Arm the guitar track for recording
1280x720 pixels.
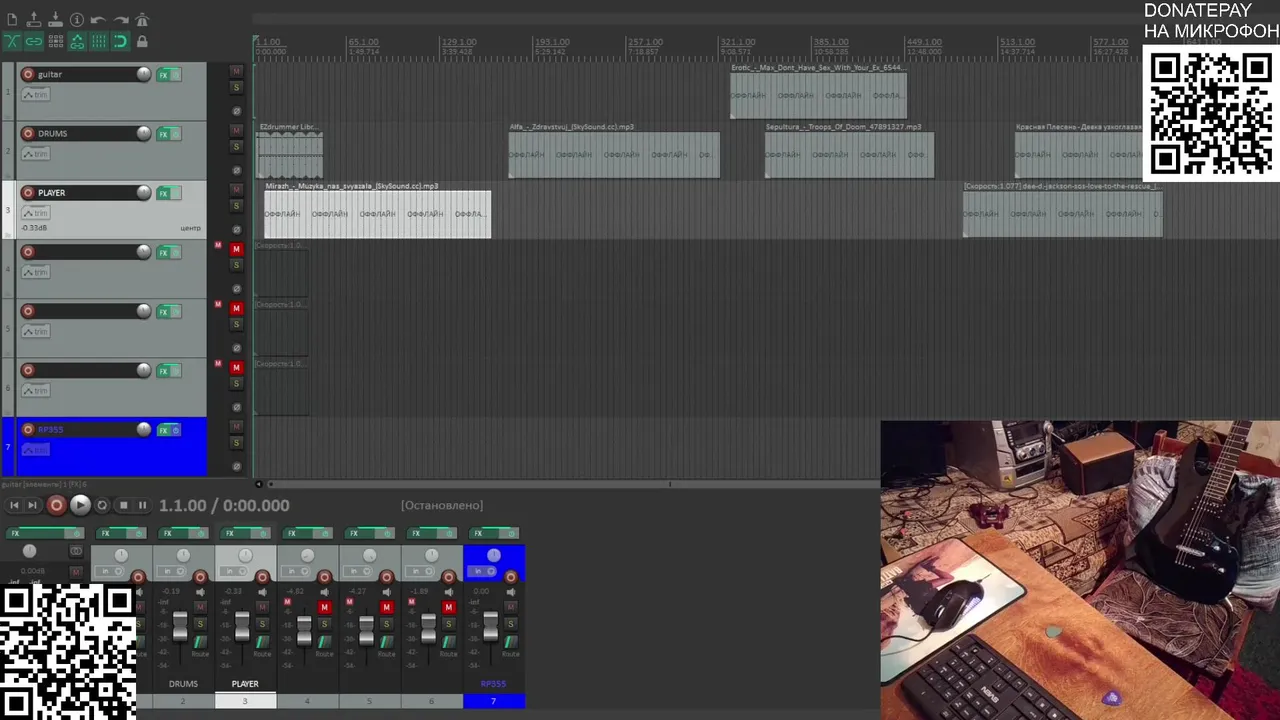click(28, 74)
